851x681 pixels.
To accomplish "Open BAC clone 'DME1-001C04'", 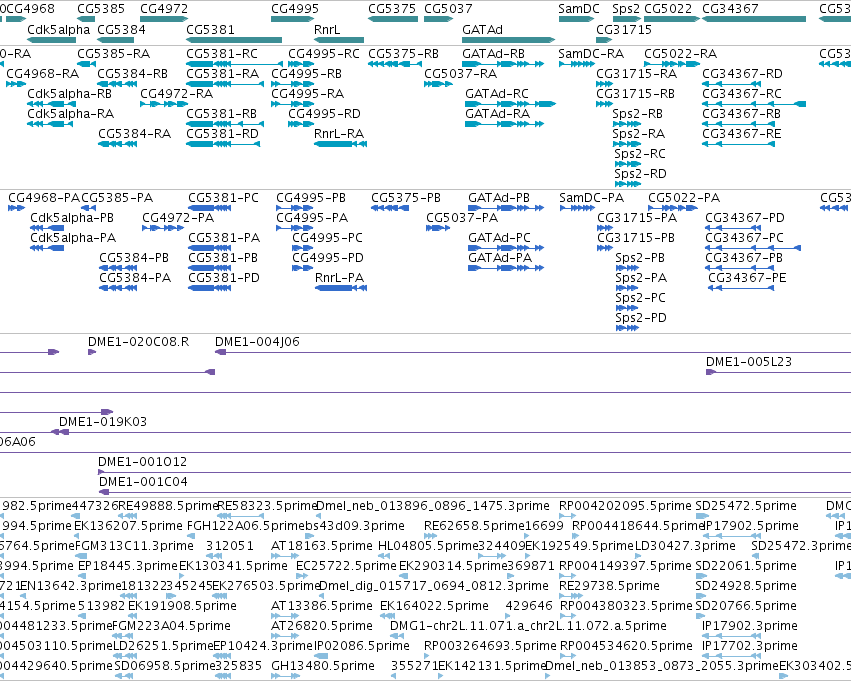I will (143, 482).
